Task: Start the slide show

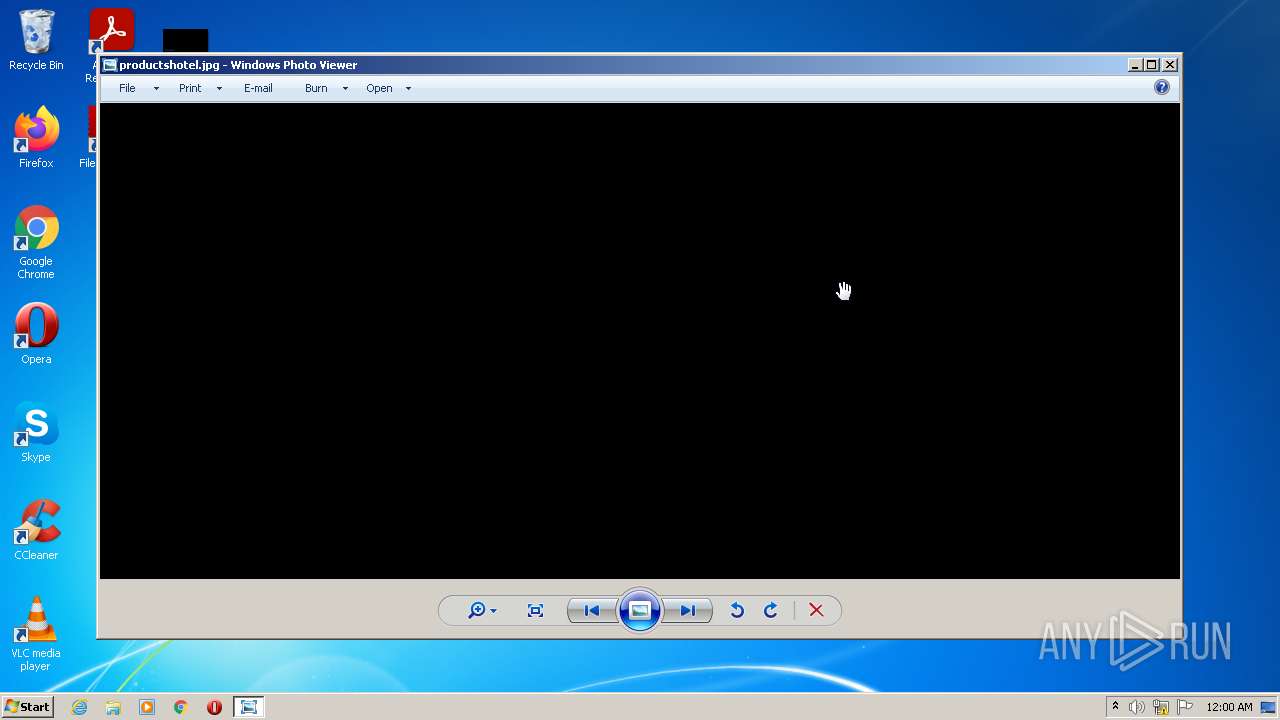Action: [640, 610]
